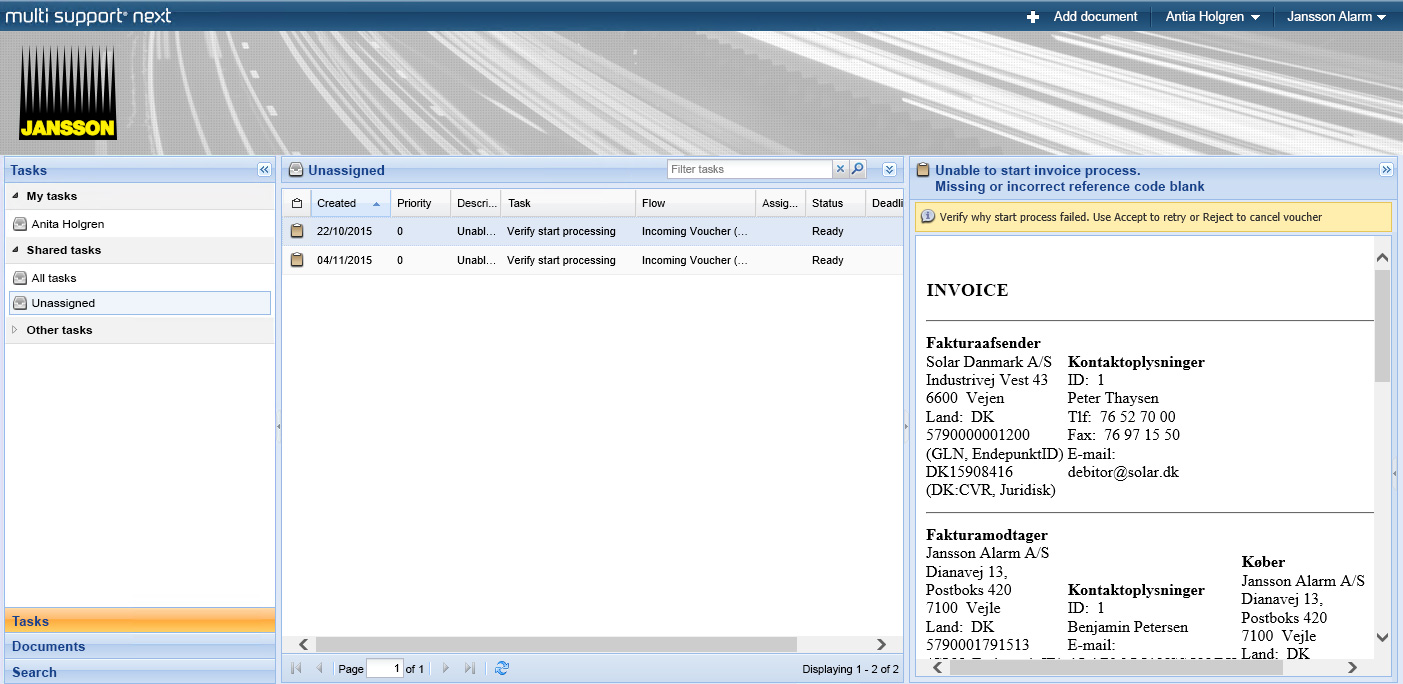Open the Antia Holgren user dropdown
This screenshot has width=1403, height=684.
click(x=1214, y=17)
